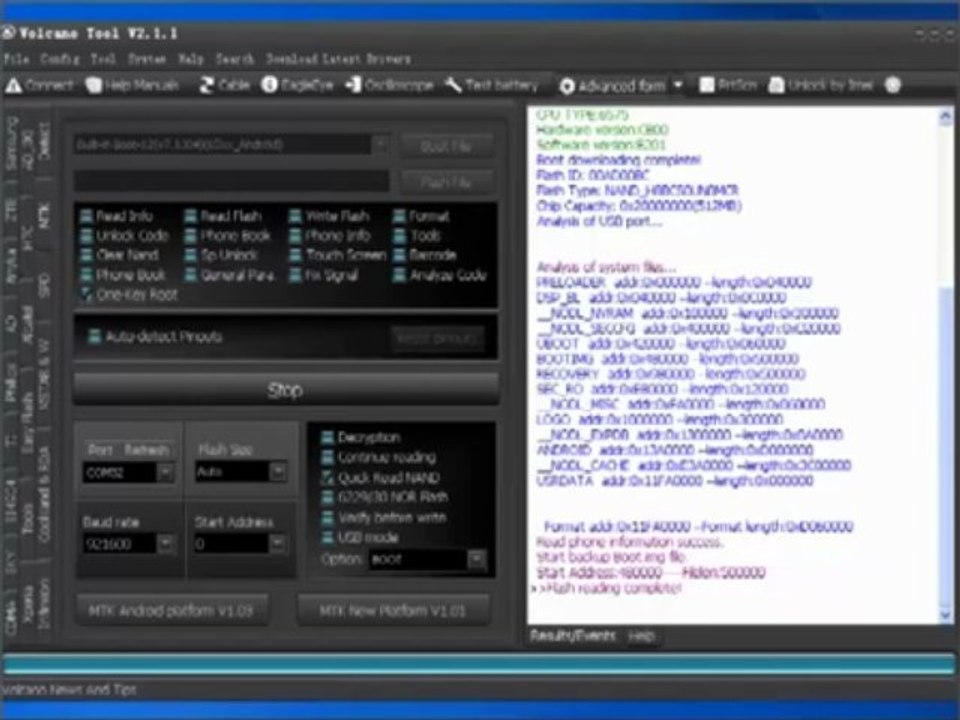Open the EagleEye tool
This screenshot has height=720, width=960.
tap(298, 85)
